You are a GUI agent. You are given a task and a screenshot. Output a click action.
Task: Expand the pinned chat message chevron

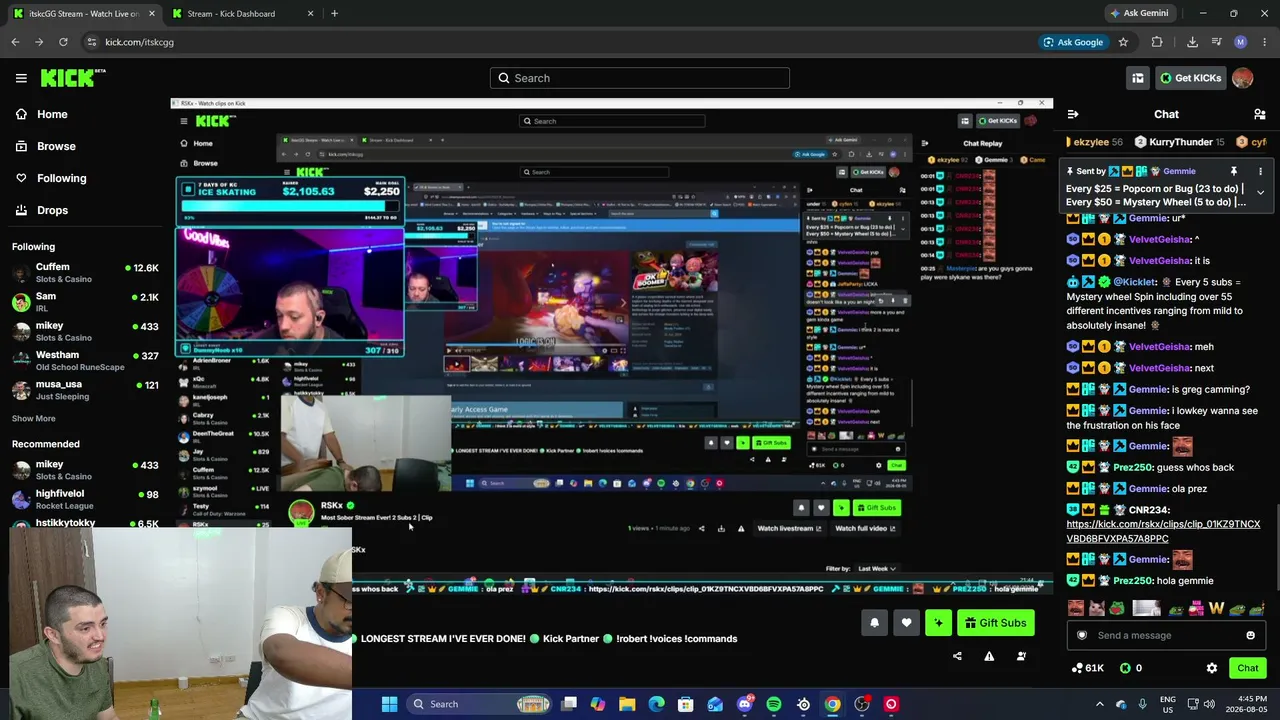(1260, 192)
